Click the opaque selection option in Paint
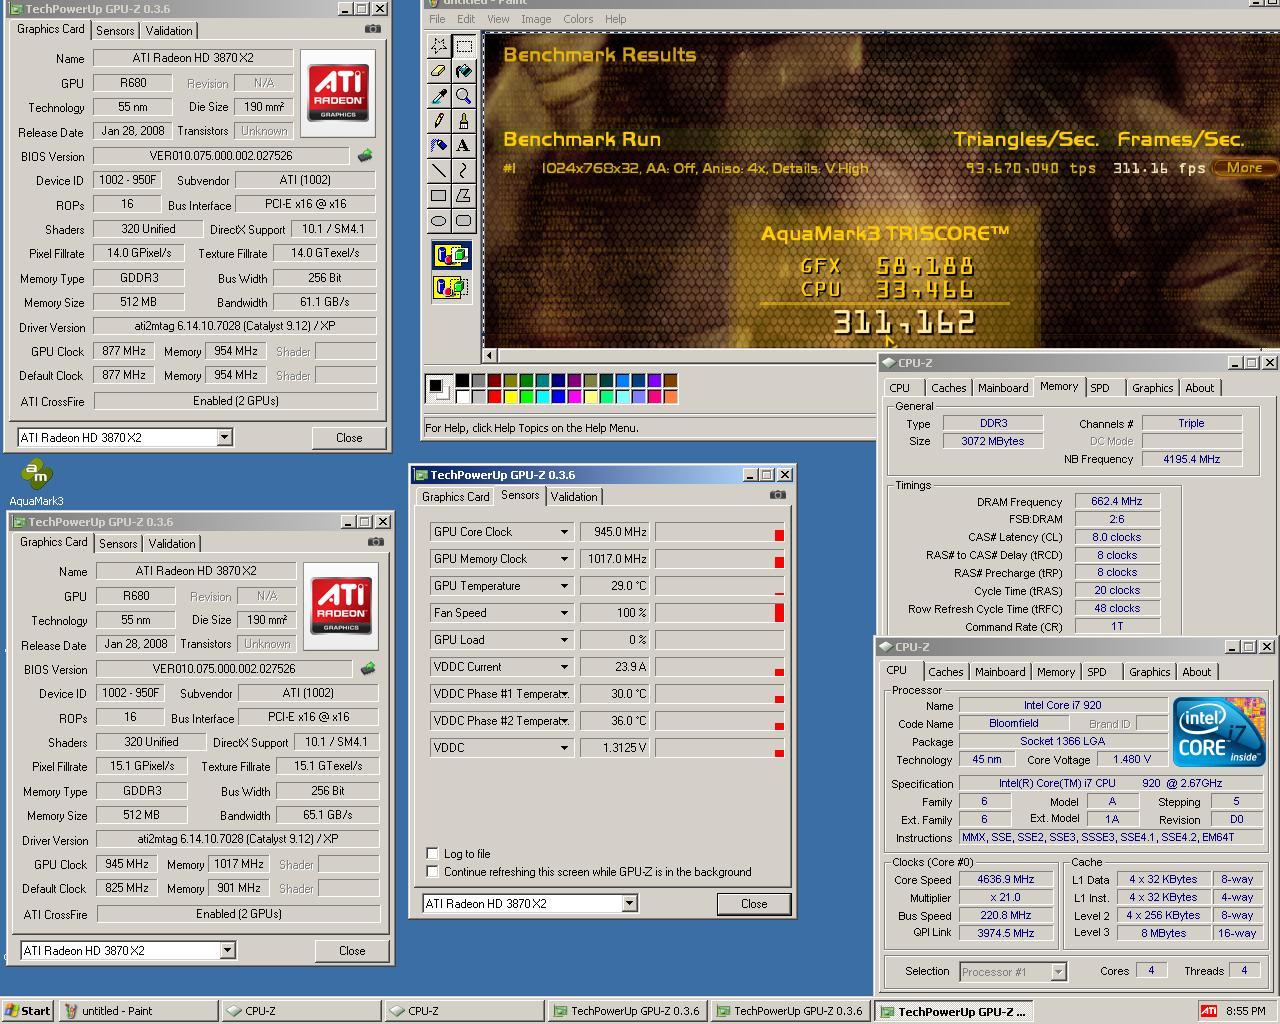The height and width of the screenshot is (1024, 1280). tap(451, 255)
